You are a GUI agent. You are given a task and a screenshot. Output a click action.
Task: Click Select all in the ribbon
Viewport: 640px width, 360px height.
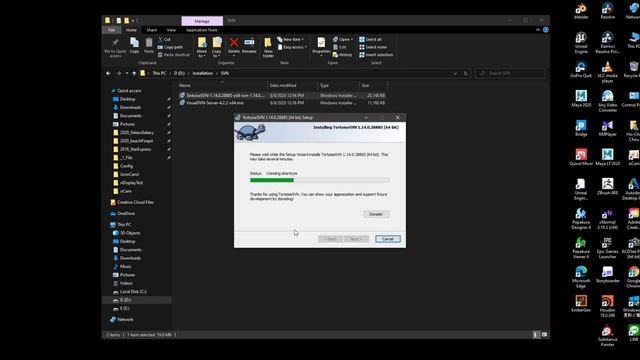click(x=370, y=40)
